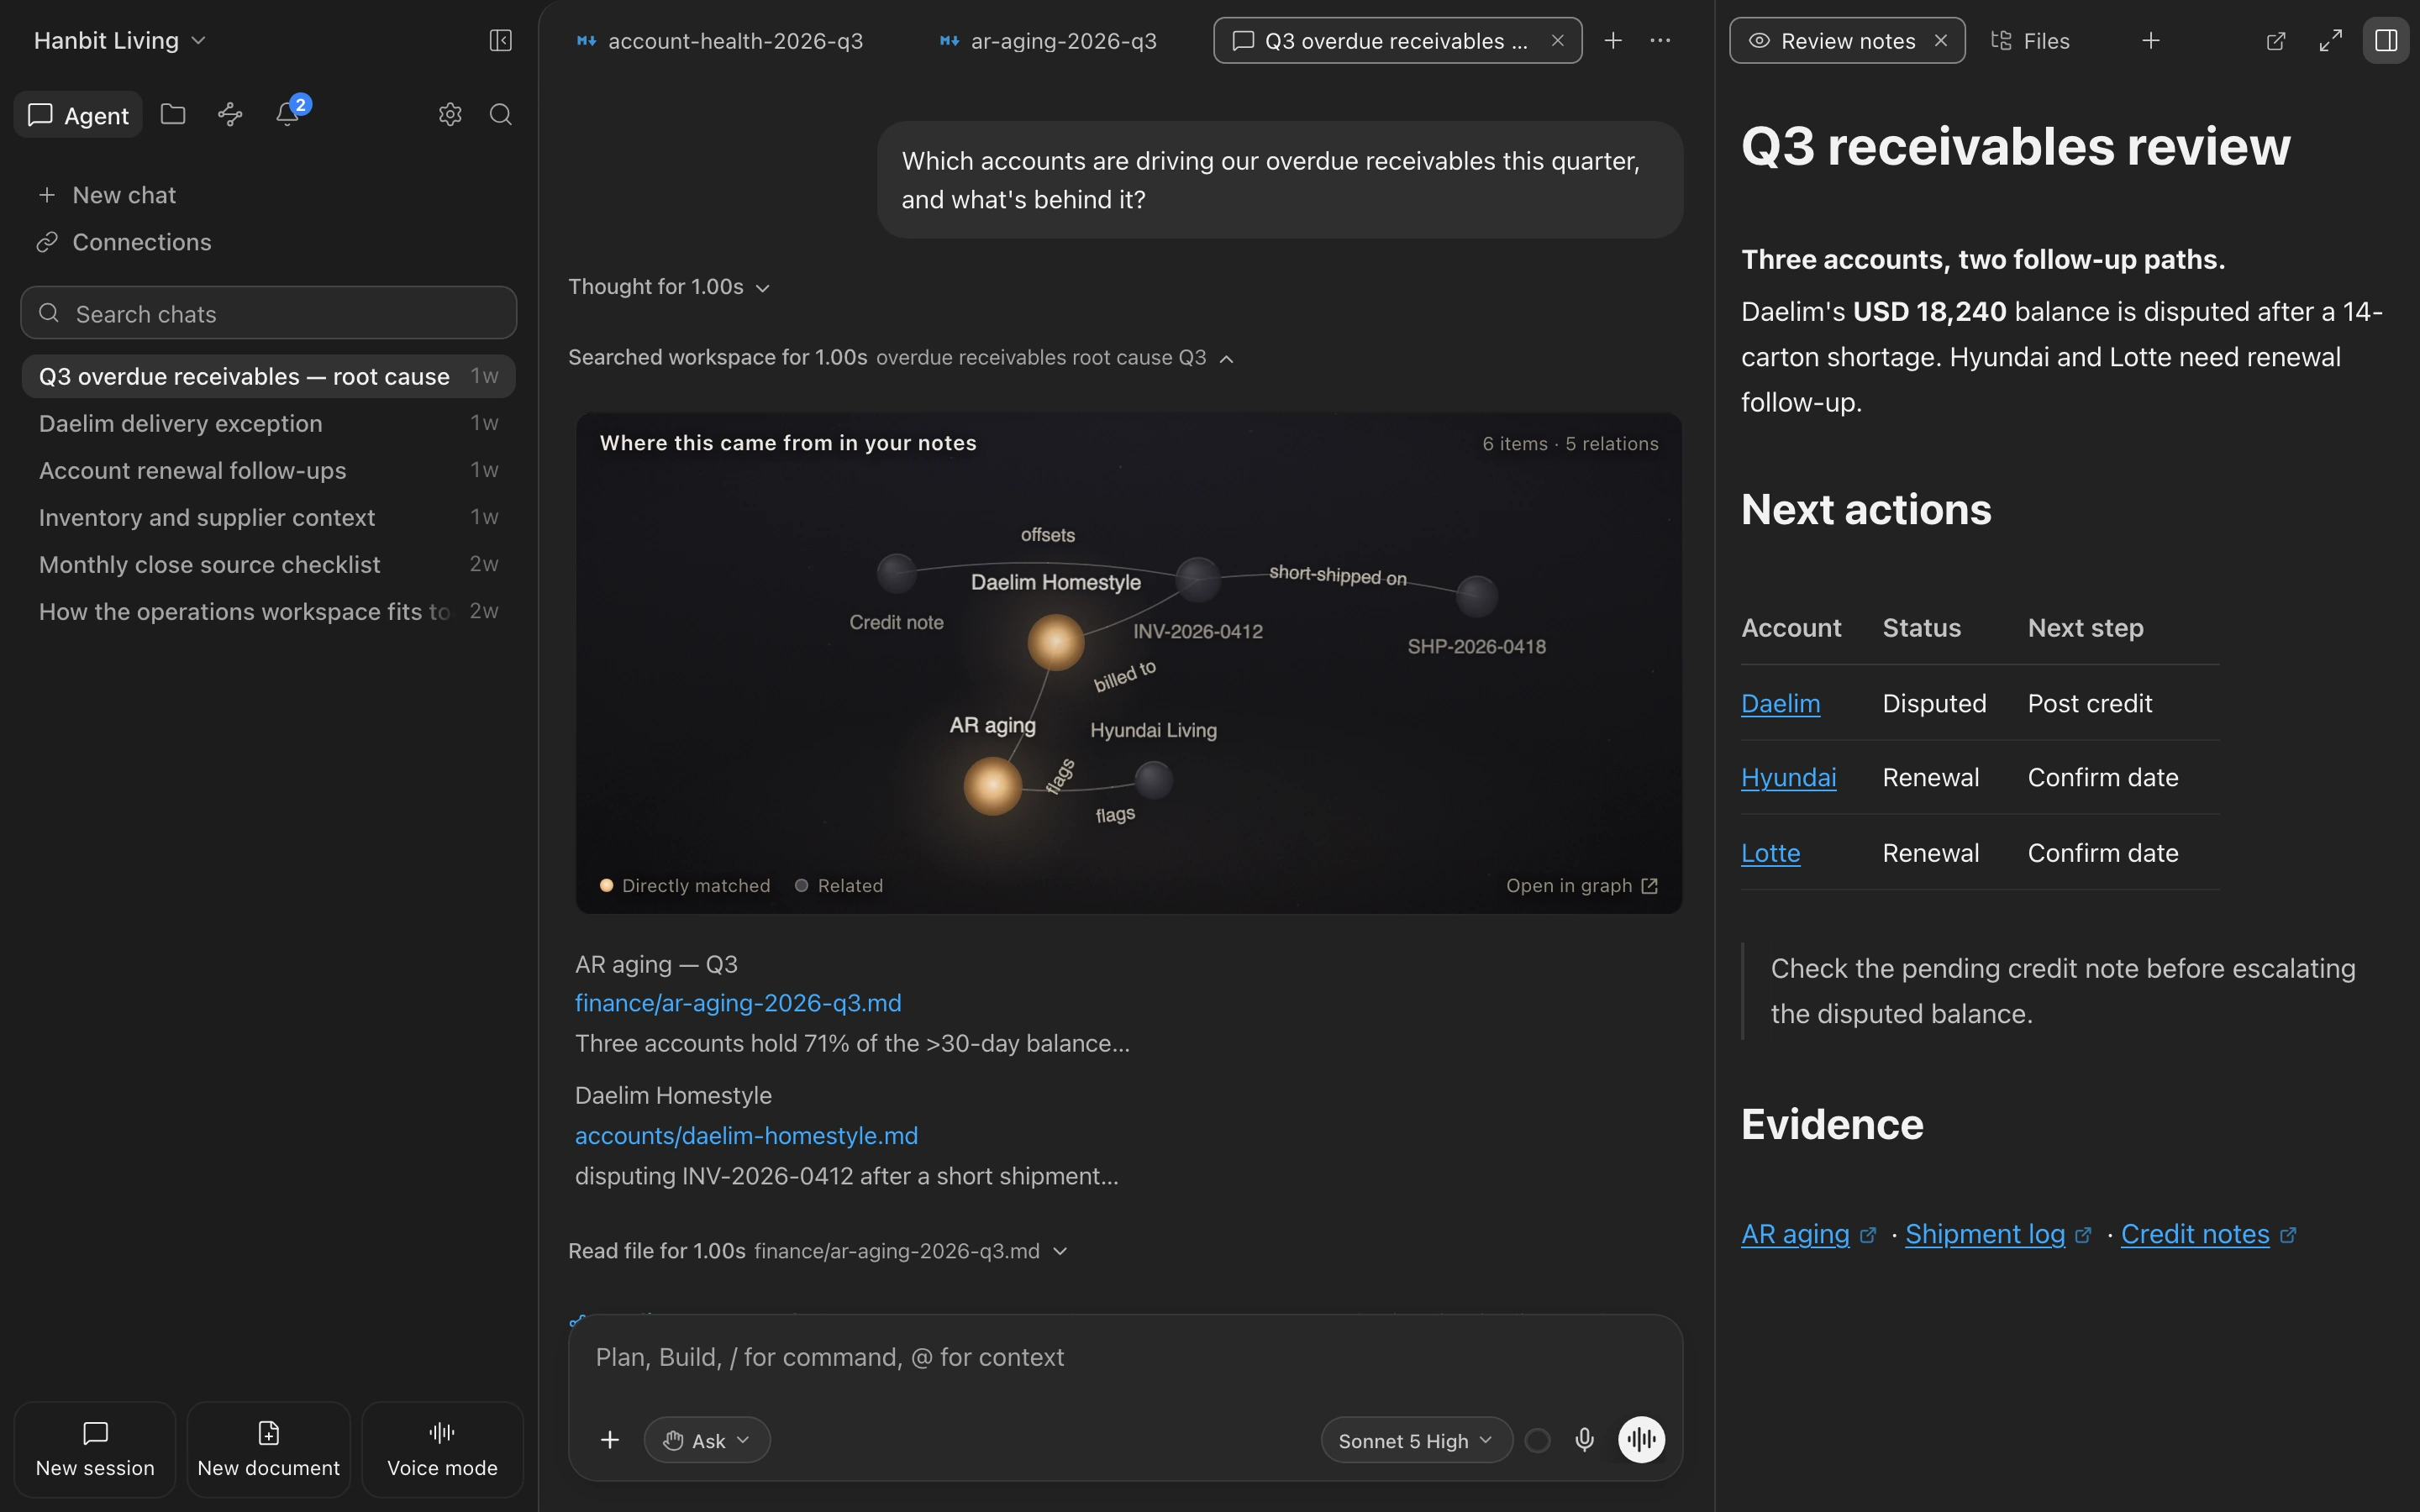The height and width of the screenshot is (1512, 2420).
Task: Collapse the Searched workspace section
Action: 902,358
